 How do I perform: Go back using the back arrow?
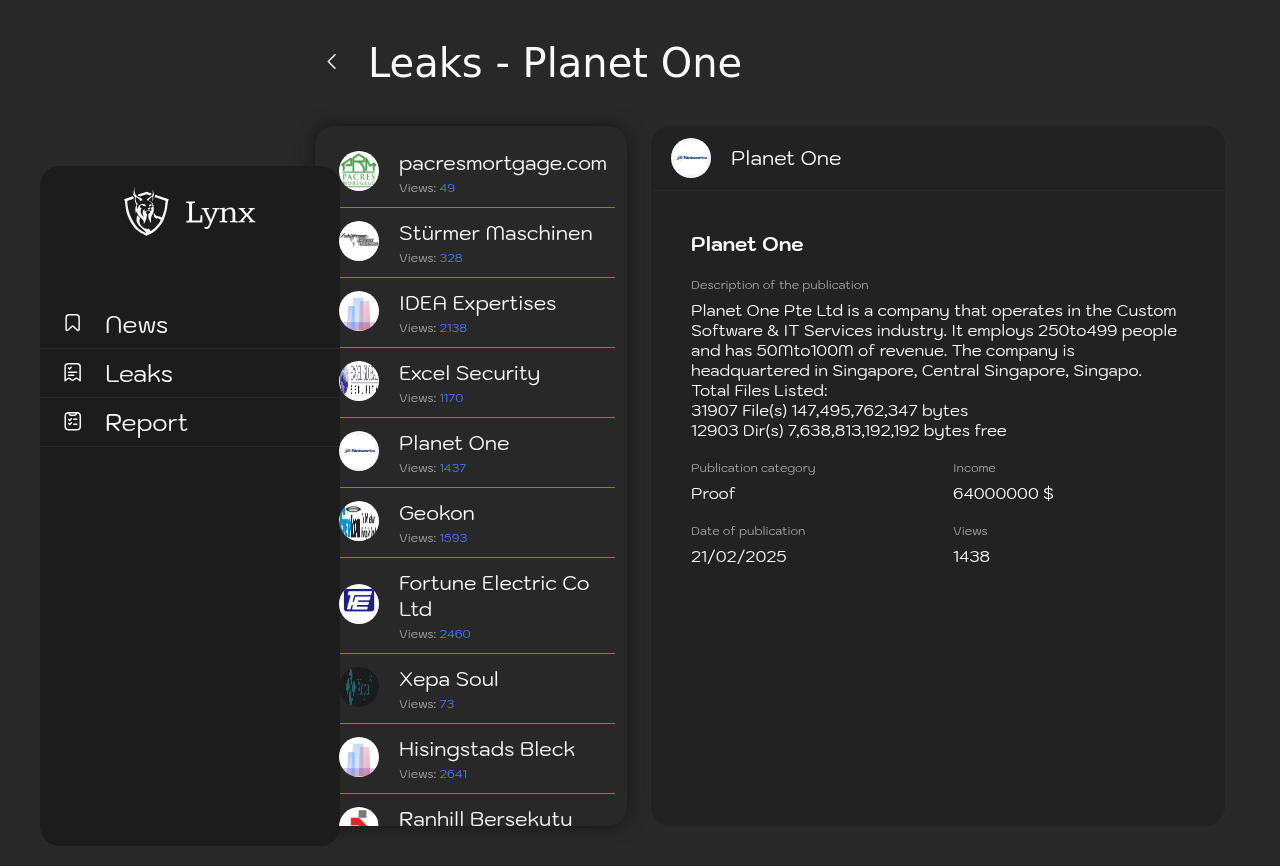coord(332,62)
